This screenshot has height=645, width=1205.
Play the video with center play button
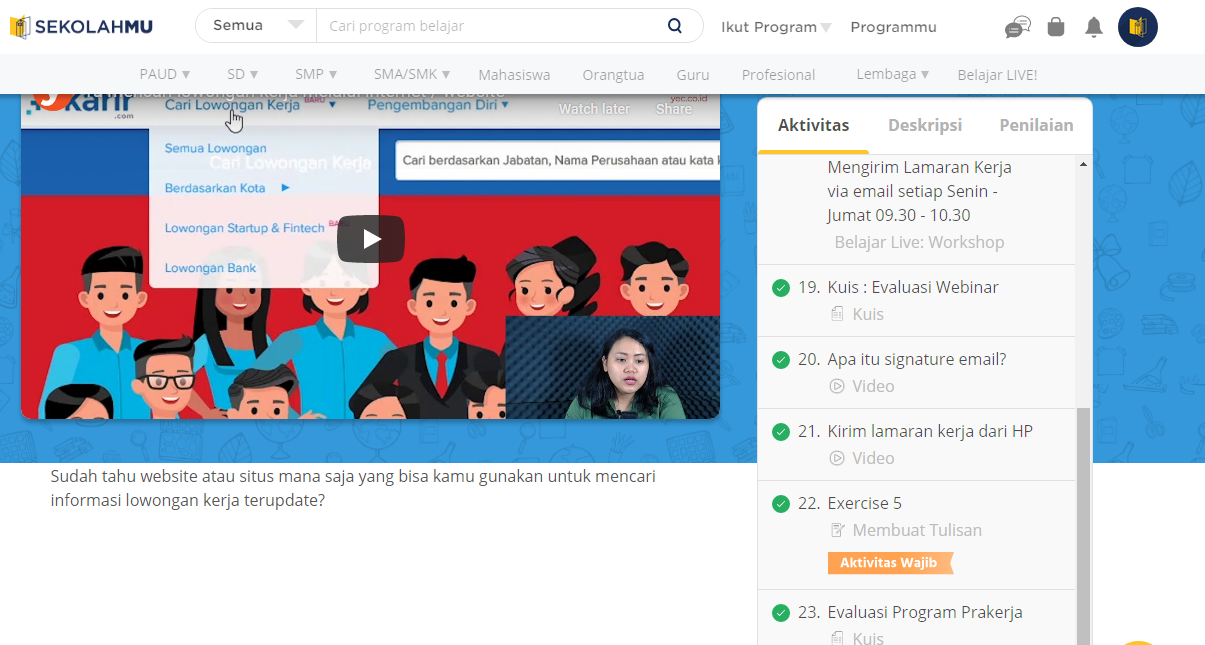(x=371, y=239)
